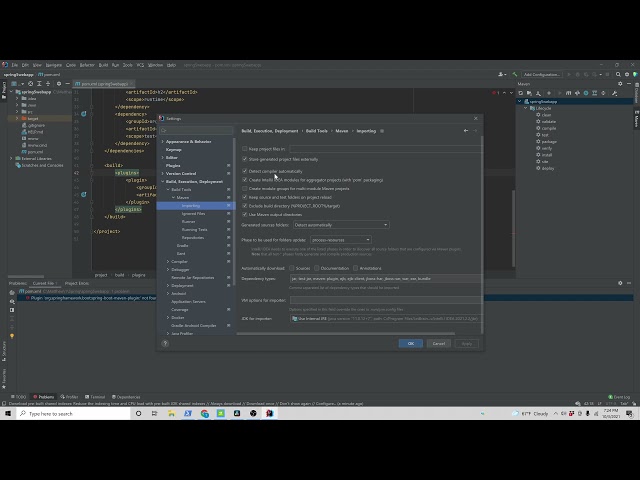Viewport: 640px width, 480px height.
Task: Open Maven settings wrench icon
Action: click(x=615, y=93)
